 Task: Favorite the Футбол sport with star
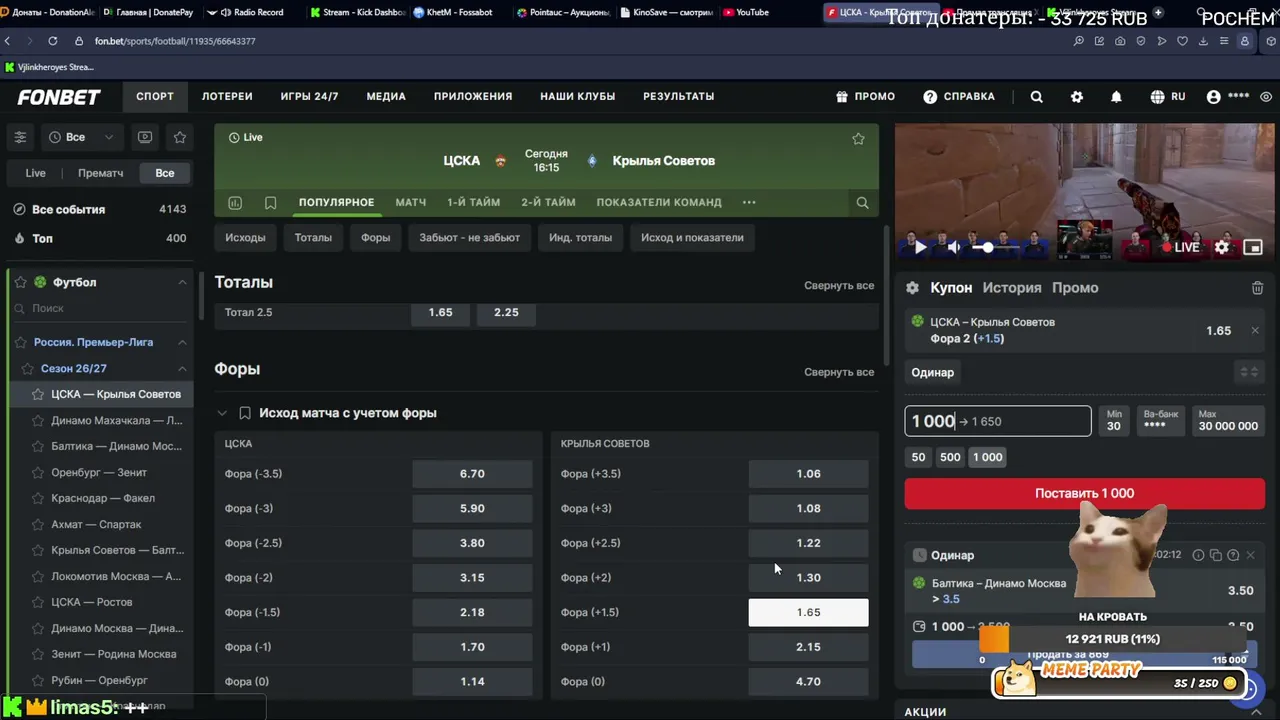(x=20, y=283)
